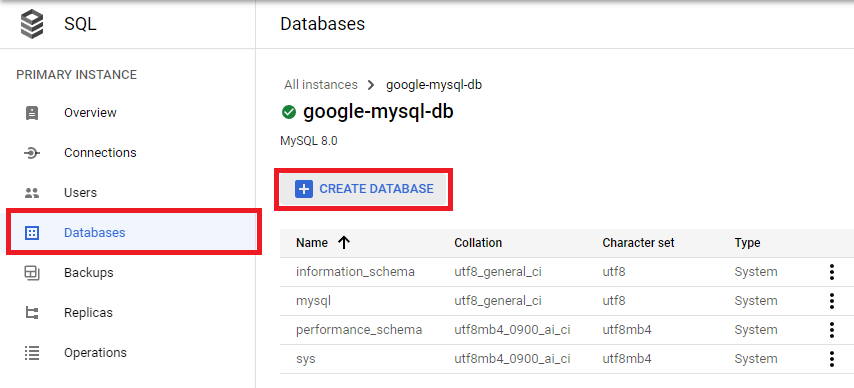Click utf8mb4_0900_ai_ci in performance_schema row
Viewport: 854px width, 388px height.
pyautogui.click(x=513, y=330)
